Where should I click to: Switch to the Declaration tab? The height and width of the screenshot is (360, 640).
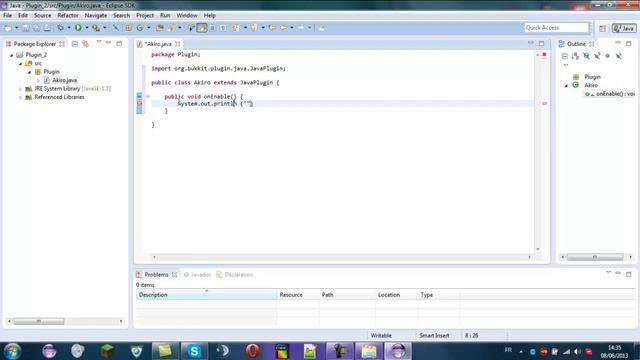235,275
